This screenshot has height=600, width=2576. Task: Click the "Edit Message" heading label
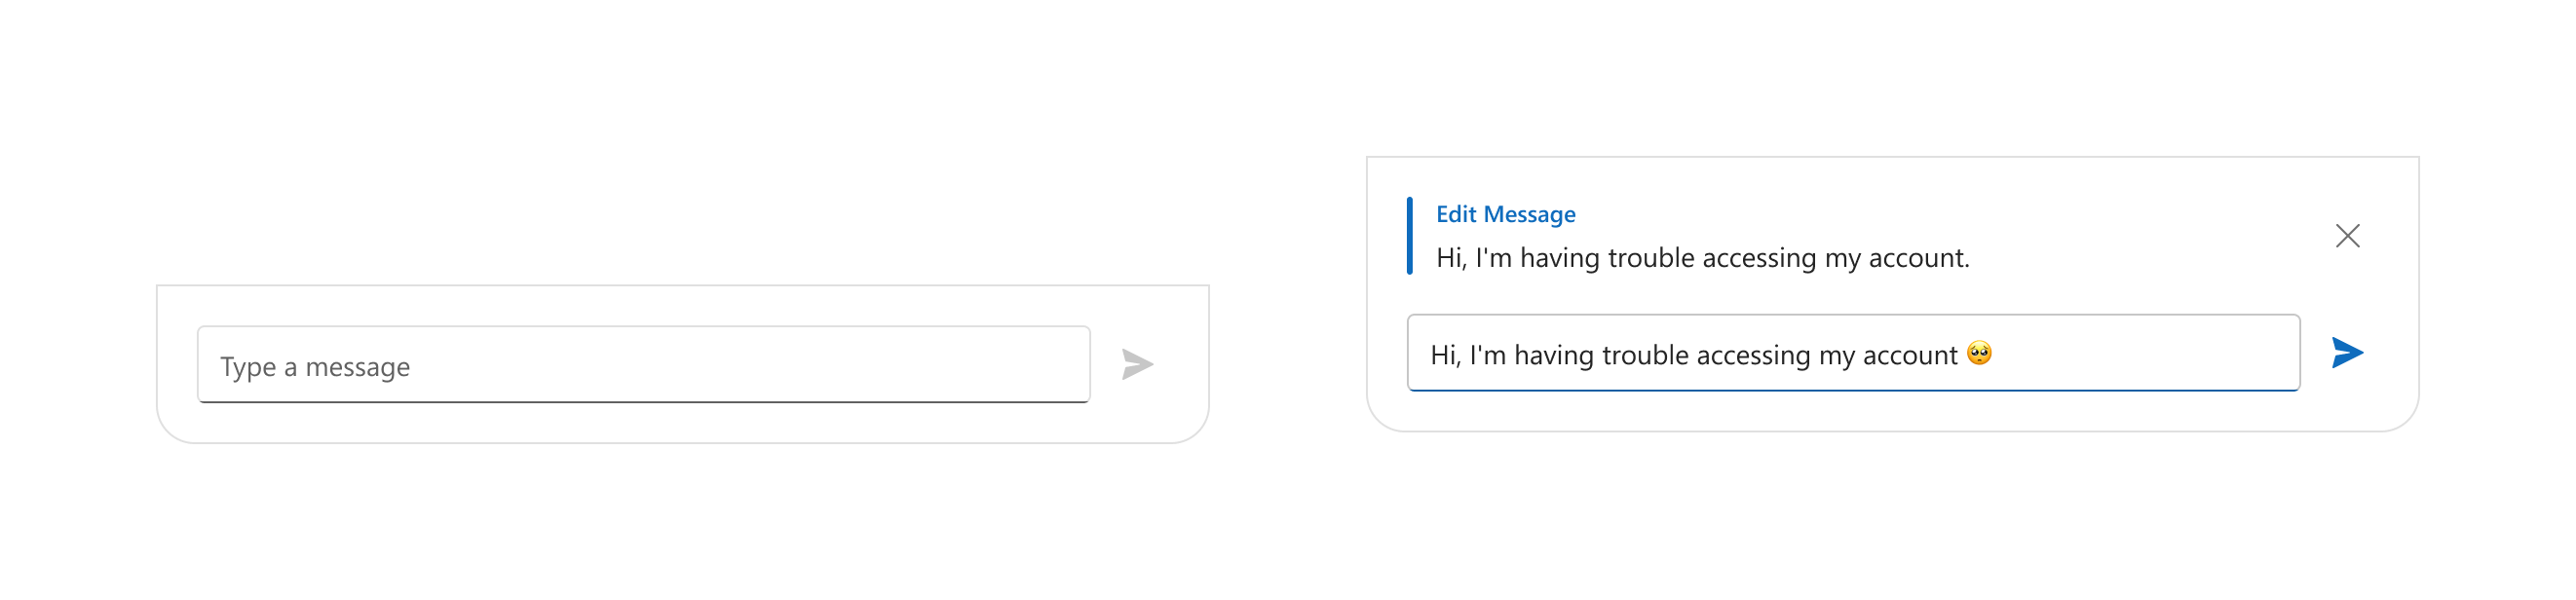[1505, 214]
